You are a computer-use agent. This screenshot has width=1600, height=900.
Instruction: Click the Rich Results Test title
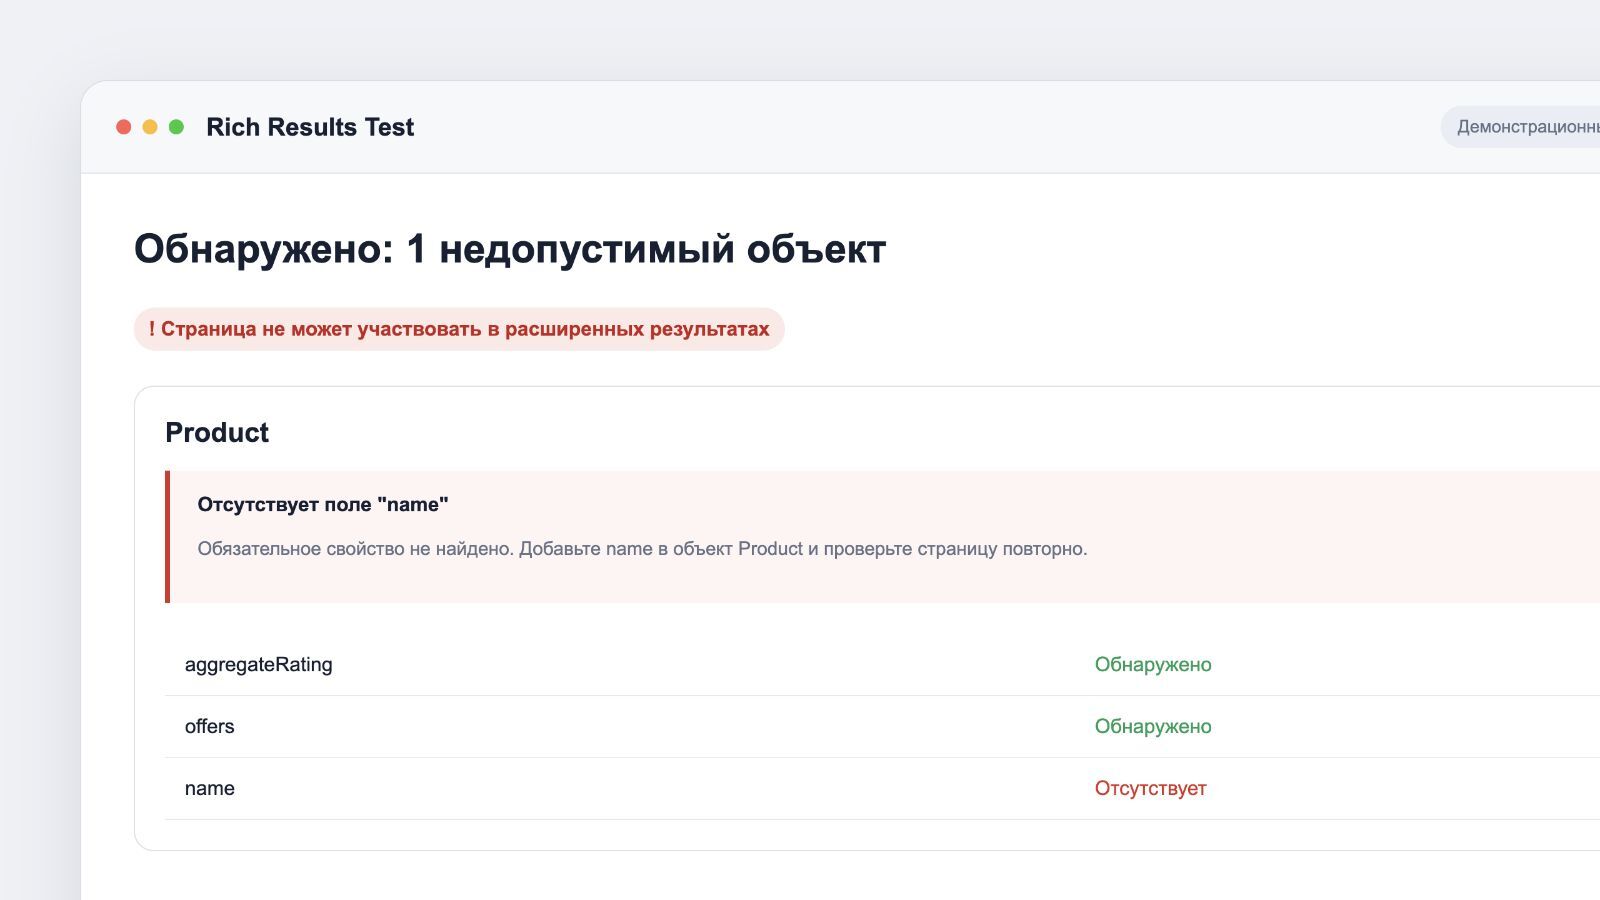(x=310, y=127)
